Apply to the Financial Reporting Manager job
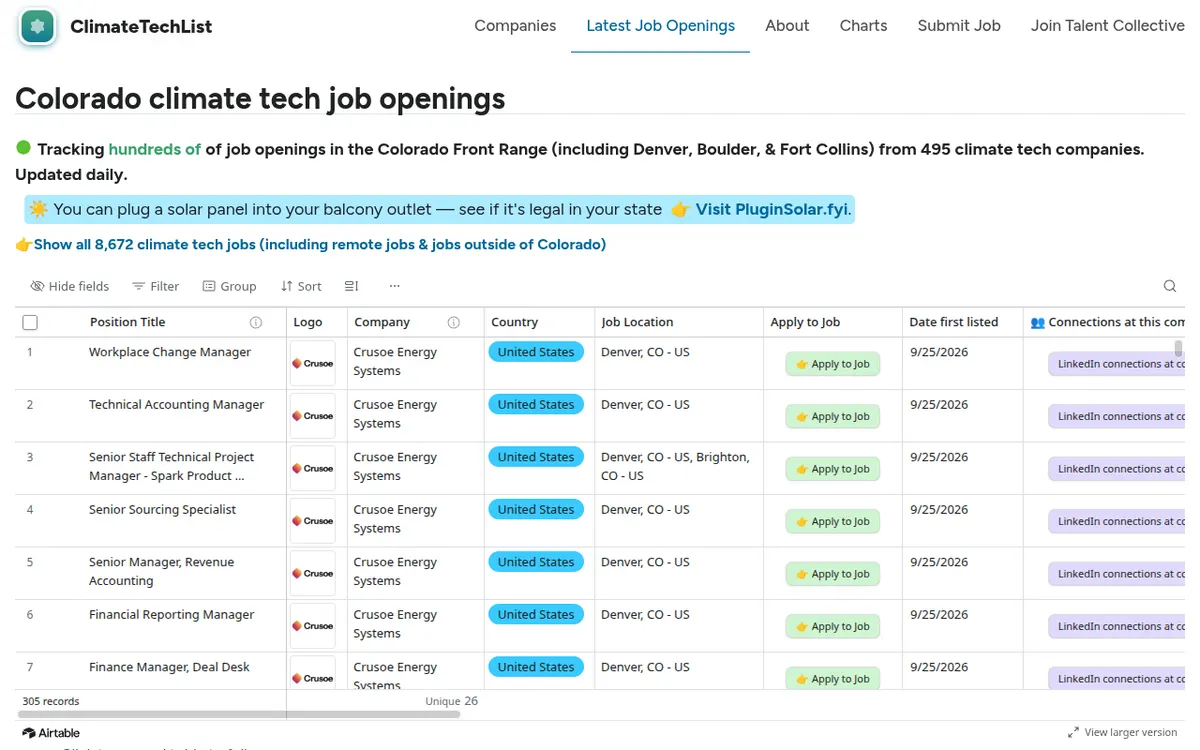The image size is (1200, 750). tap(832, 626)
